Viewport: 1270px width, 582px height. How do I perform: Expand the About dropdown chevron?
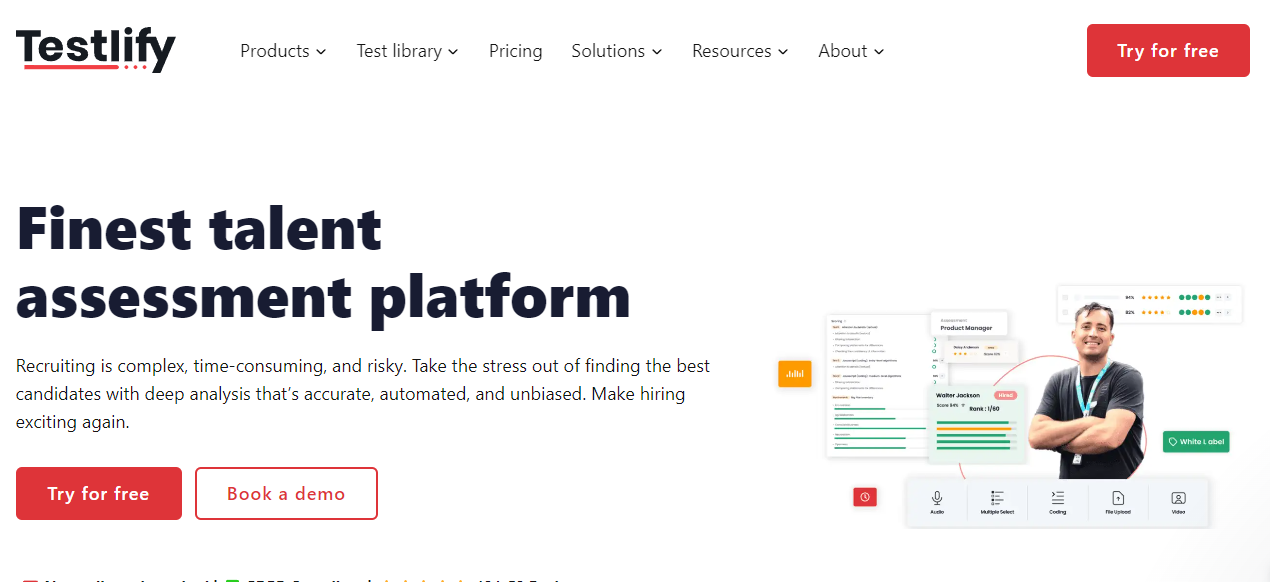[x=879, y=51]
